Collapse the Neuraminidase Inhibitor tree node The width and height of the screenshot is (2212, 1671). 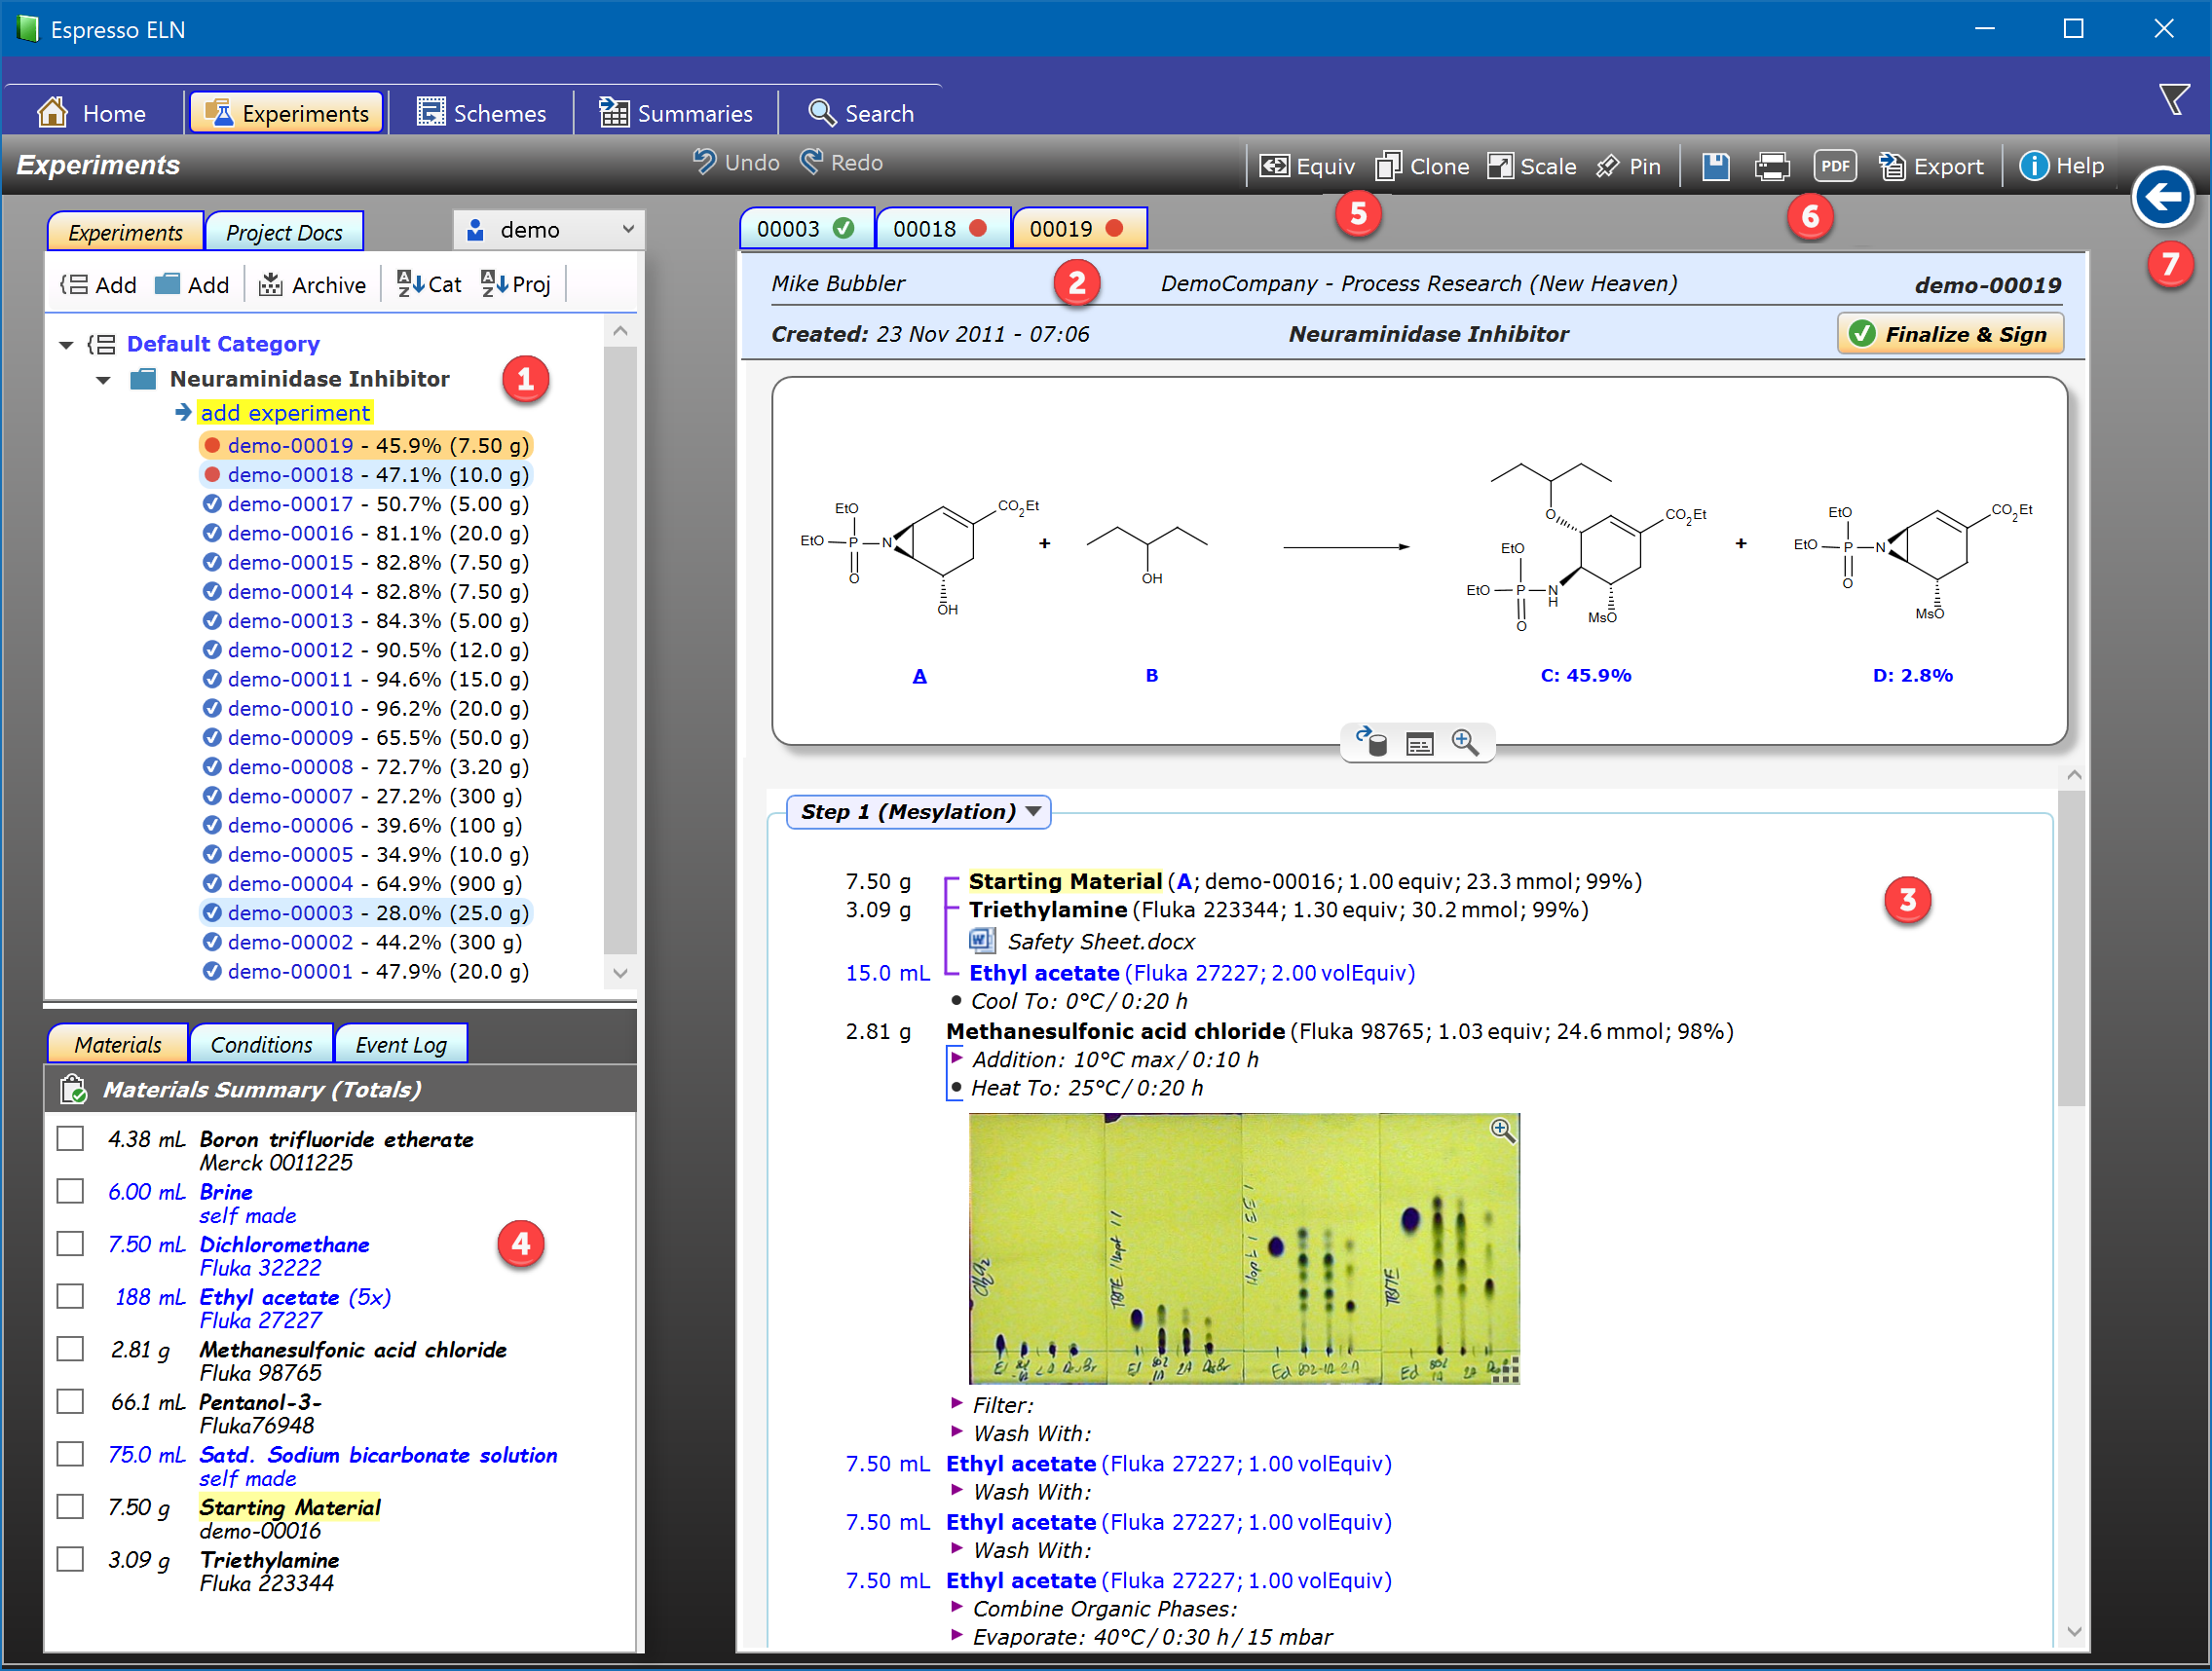pyautogui.click(x=103, y=380)
